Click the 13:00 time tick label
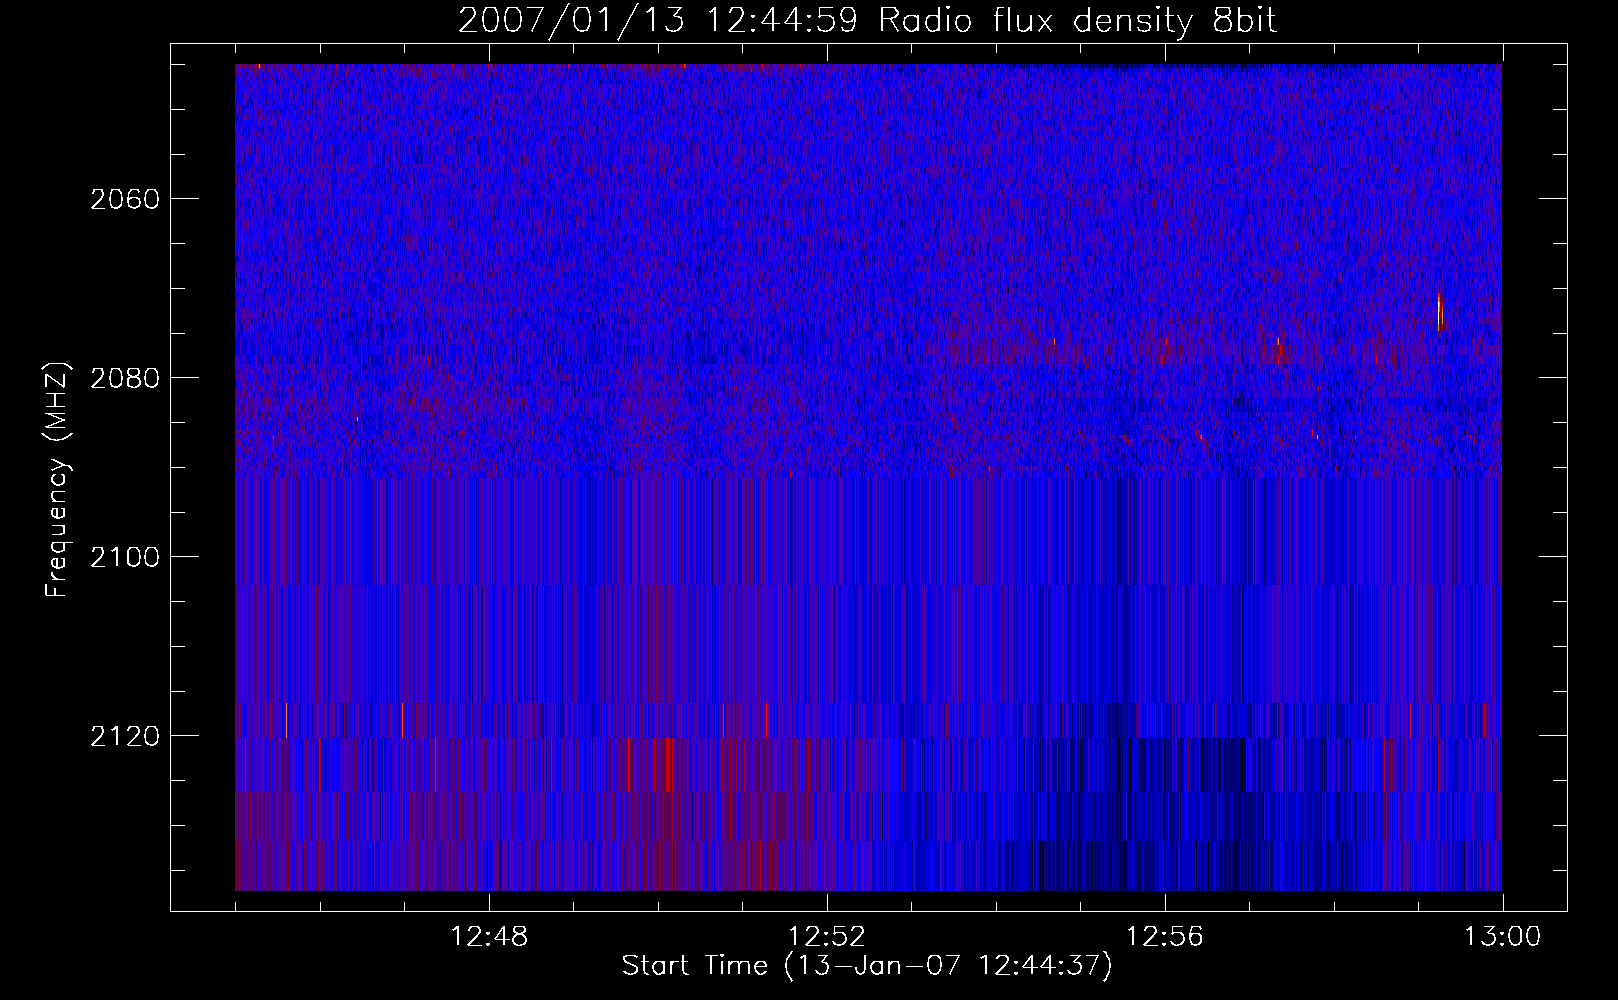The image size is (1618, 1000). click(1503, 937)
